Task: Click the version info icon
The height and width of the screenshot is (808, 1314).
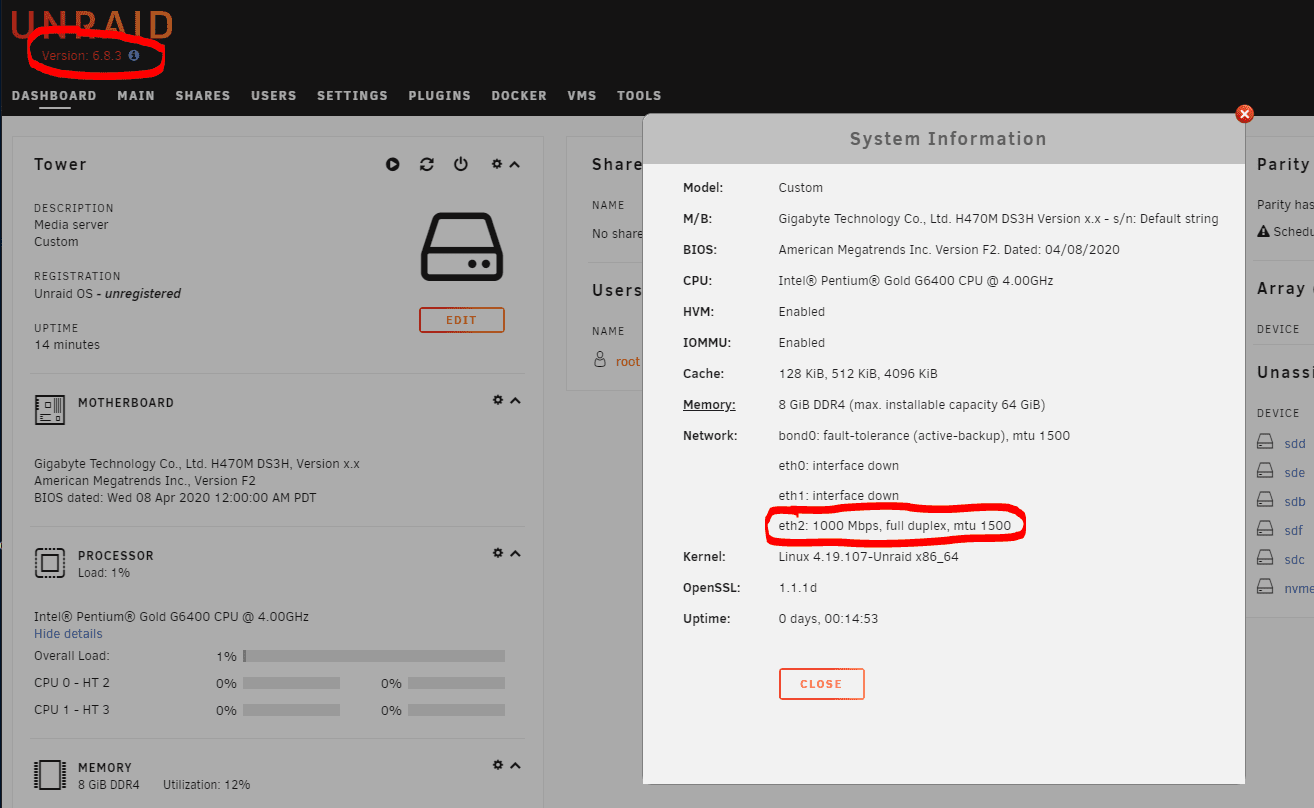Action: pyautogui.click(x=134, y=56)
